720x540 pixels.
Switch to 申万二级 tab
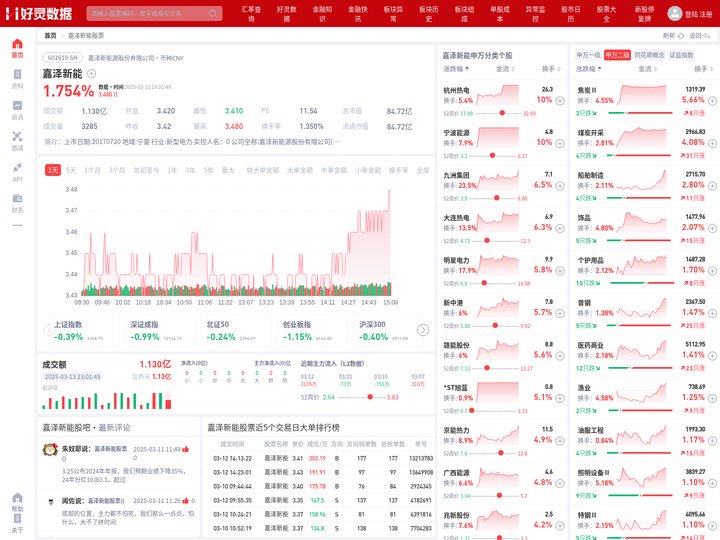[617, 55]
